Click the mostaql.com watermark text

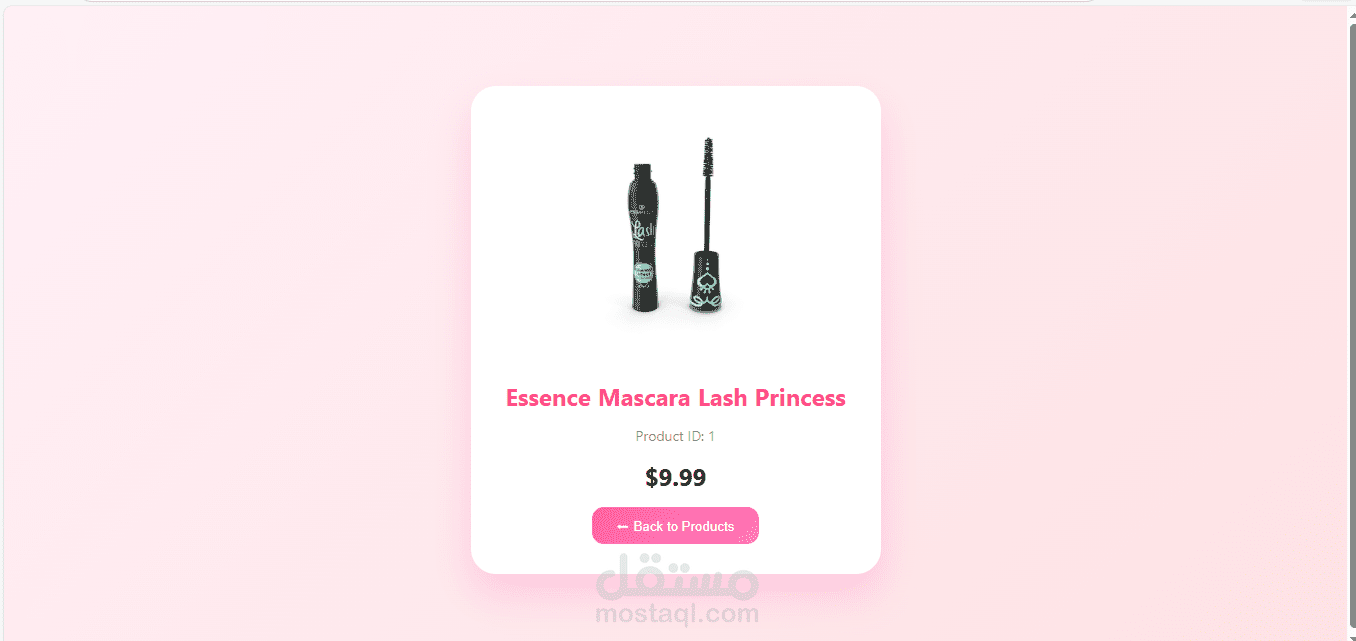tap(677, 613)
